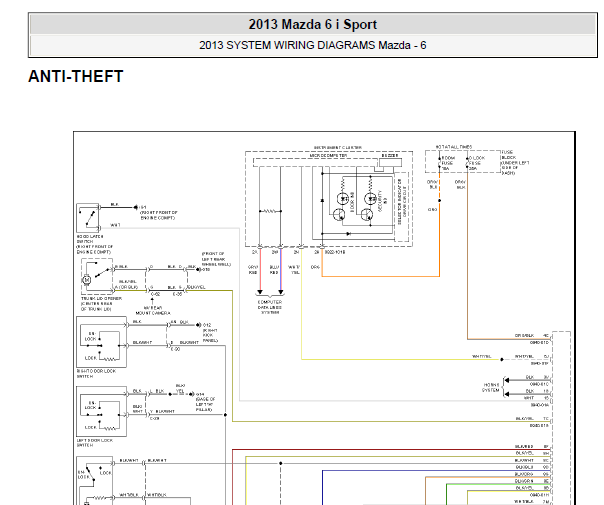Click "WHT/YEL" label below the instrument cluster
The width and height of the screenshot is (604, 505).
coord(294,270)
